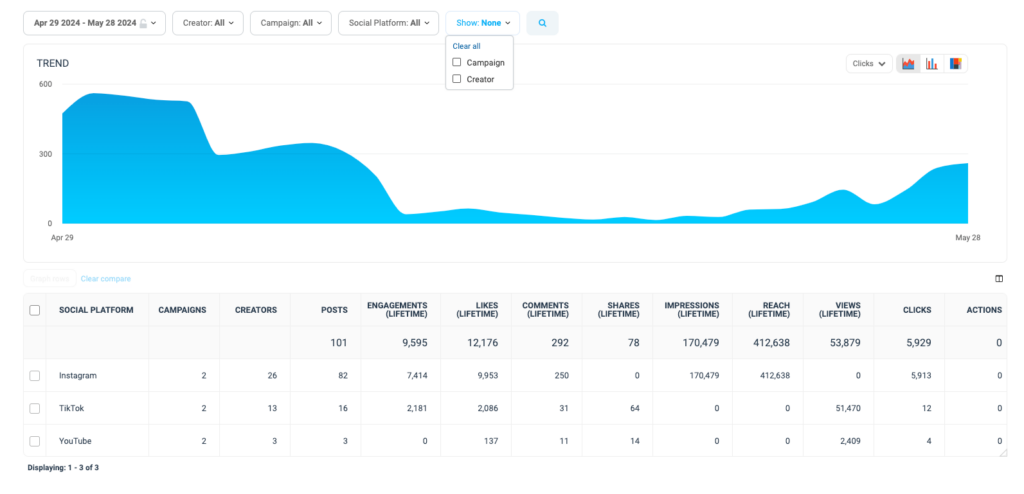
Task: Expand the Creator: All filter
Action: [x=208, y=23]
